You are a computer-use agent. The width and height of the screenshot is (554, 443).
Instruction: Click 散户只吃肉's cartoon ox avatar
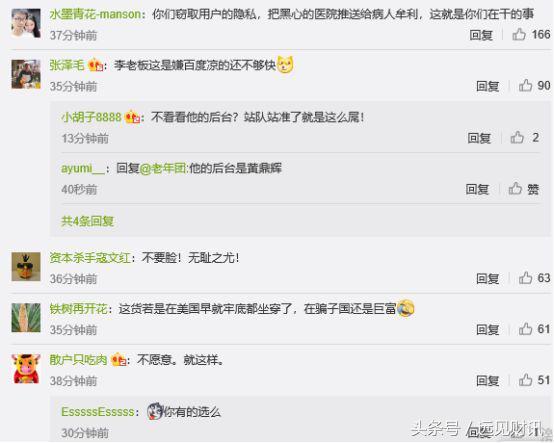point(26,368)
